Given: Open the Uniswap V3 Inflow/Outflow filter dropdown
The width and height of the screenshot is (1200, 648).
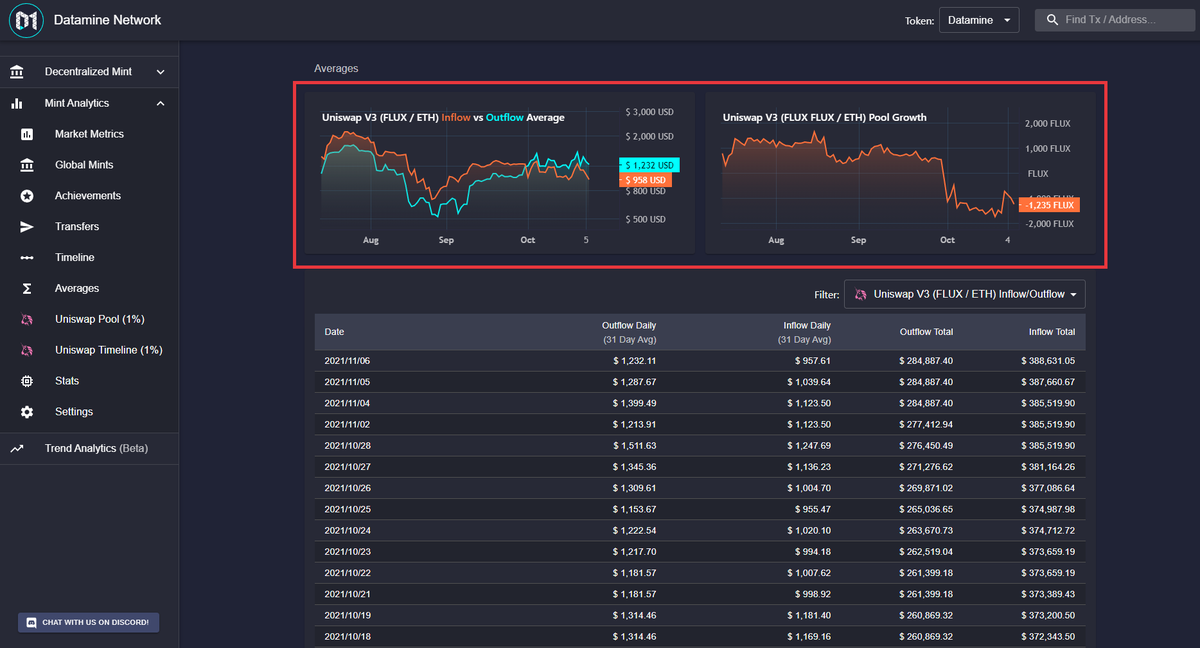Looking at the screenshot, I should click(964, 295).
